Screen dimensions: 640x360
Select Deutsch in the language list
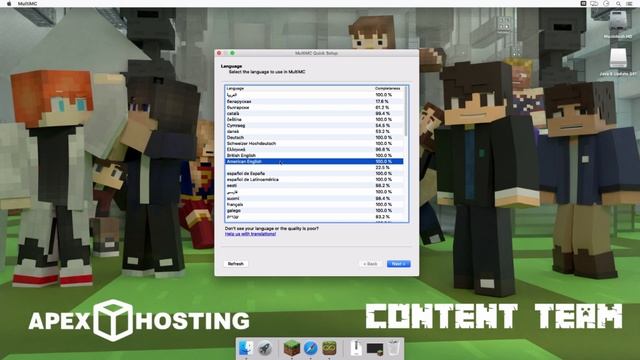pos(314,138)
